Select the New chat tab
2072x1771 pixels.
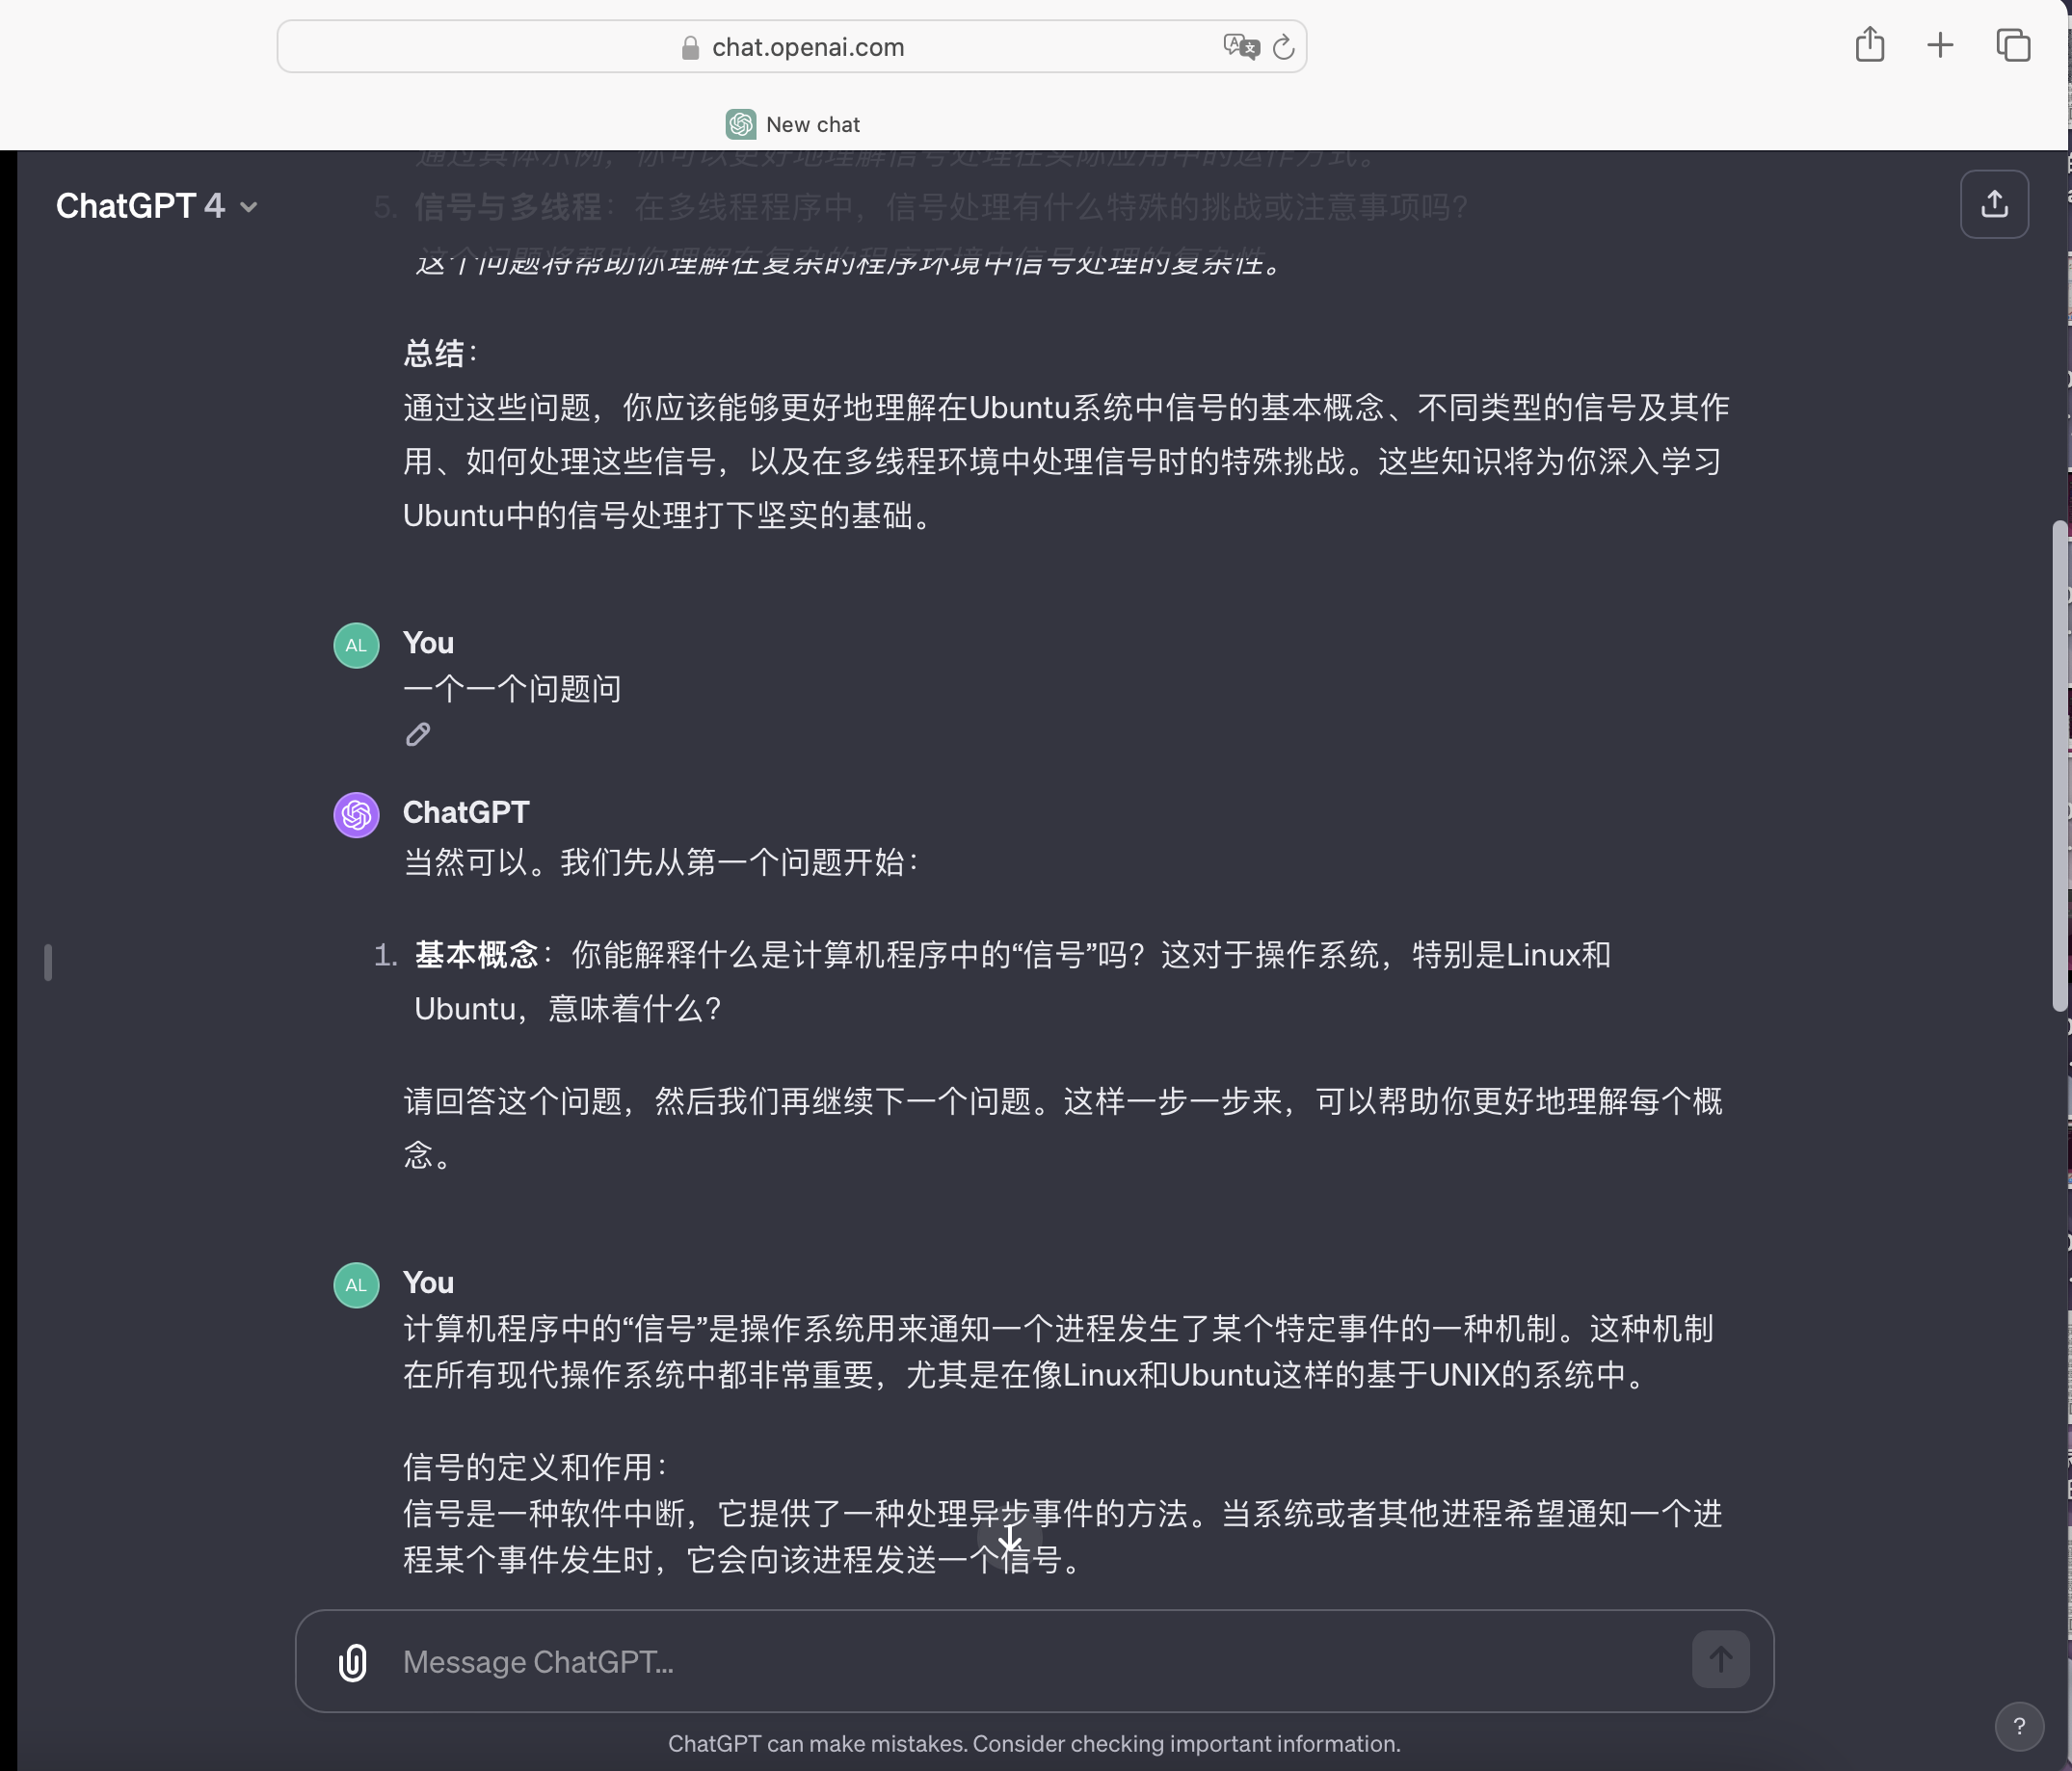(x=793, y=124)
